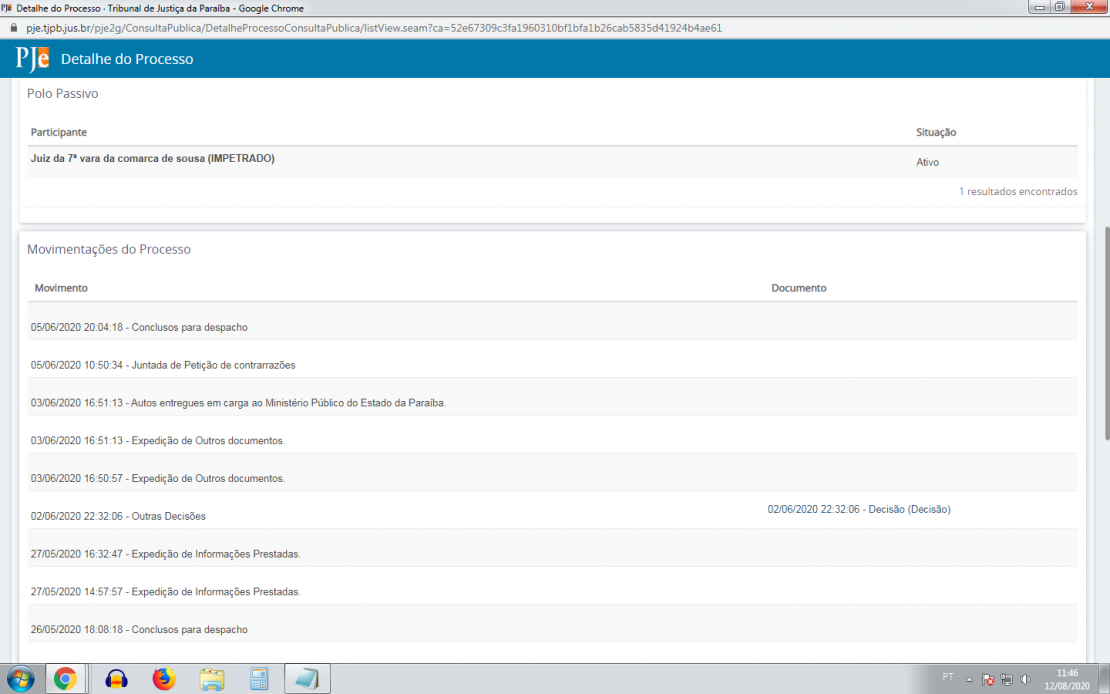Click the 'Conclusos para despacho' 05/06/2020 entry
The image size is (1110, 694).
pyautogui.click(x=139, y=327)
